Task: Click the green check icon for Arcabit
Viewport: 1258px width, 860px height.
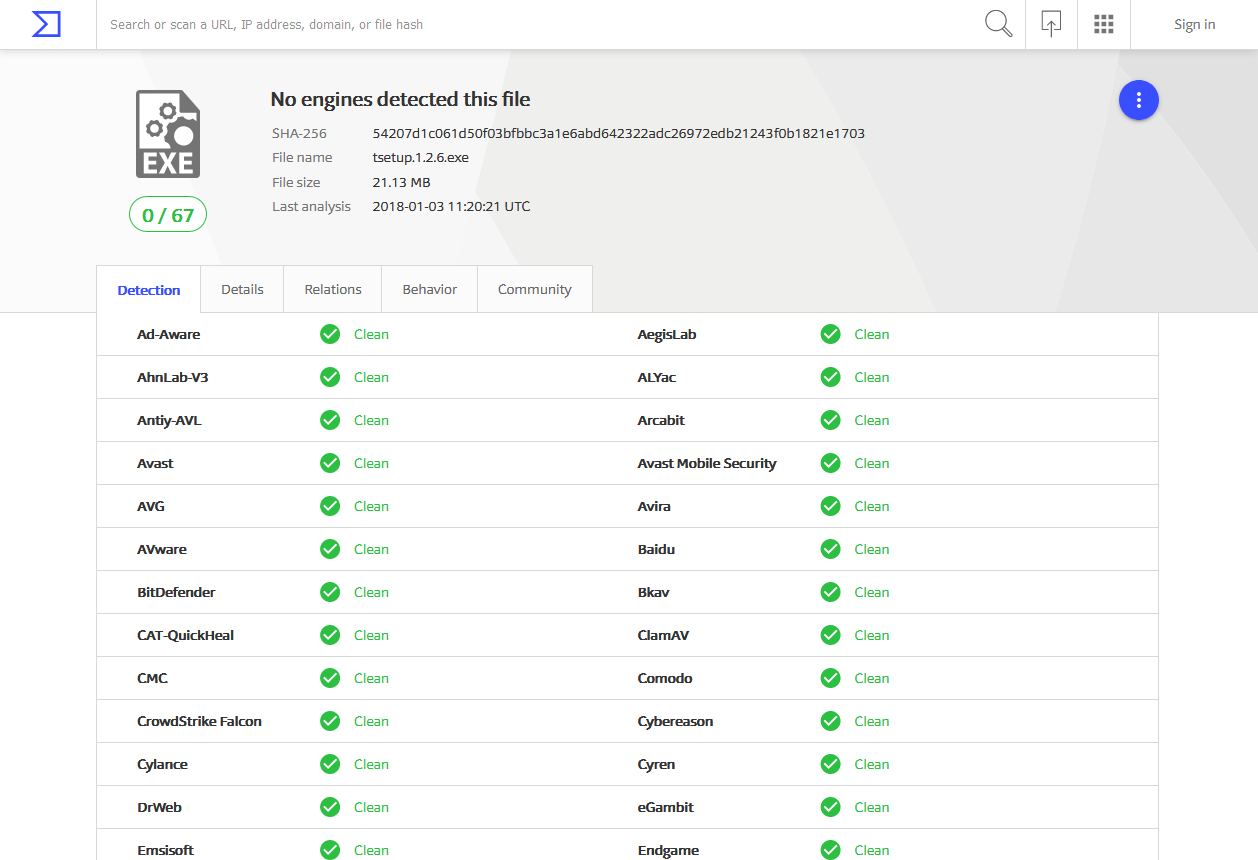Action: pos(830,420)
